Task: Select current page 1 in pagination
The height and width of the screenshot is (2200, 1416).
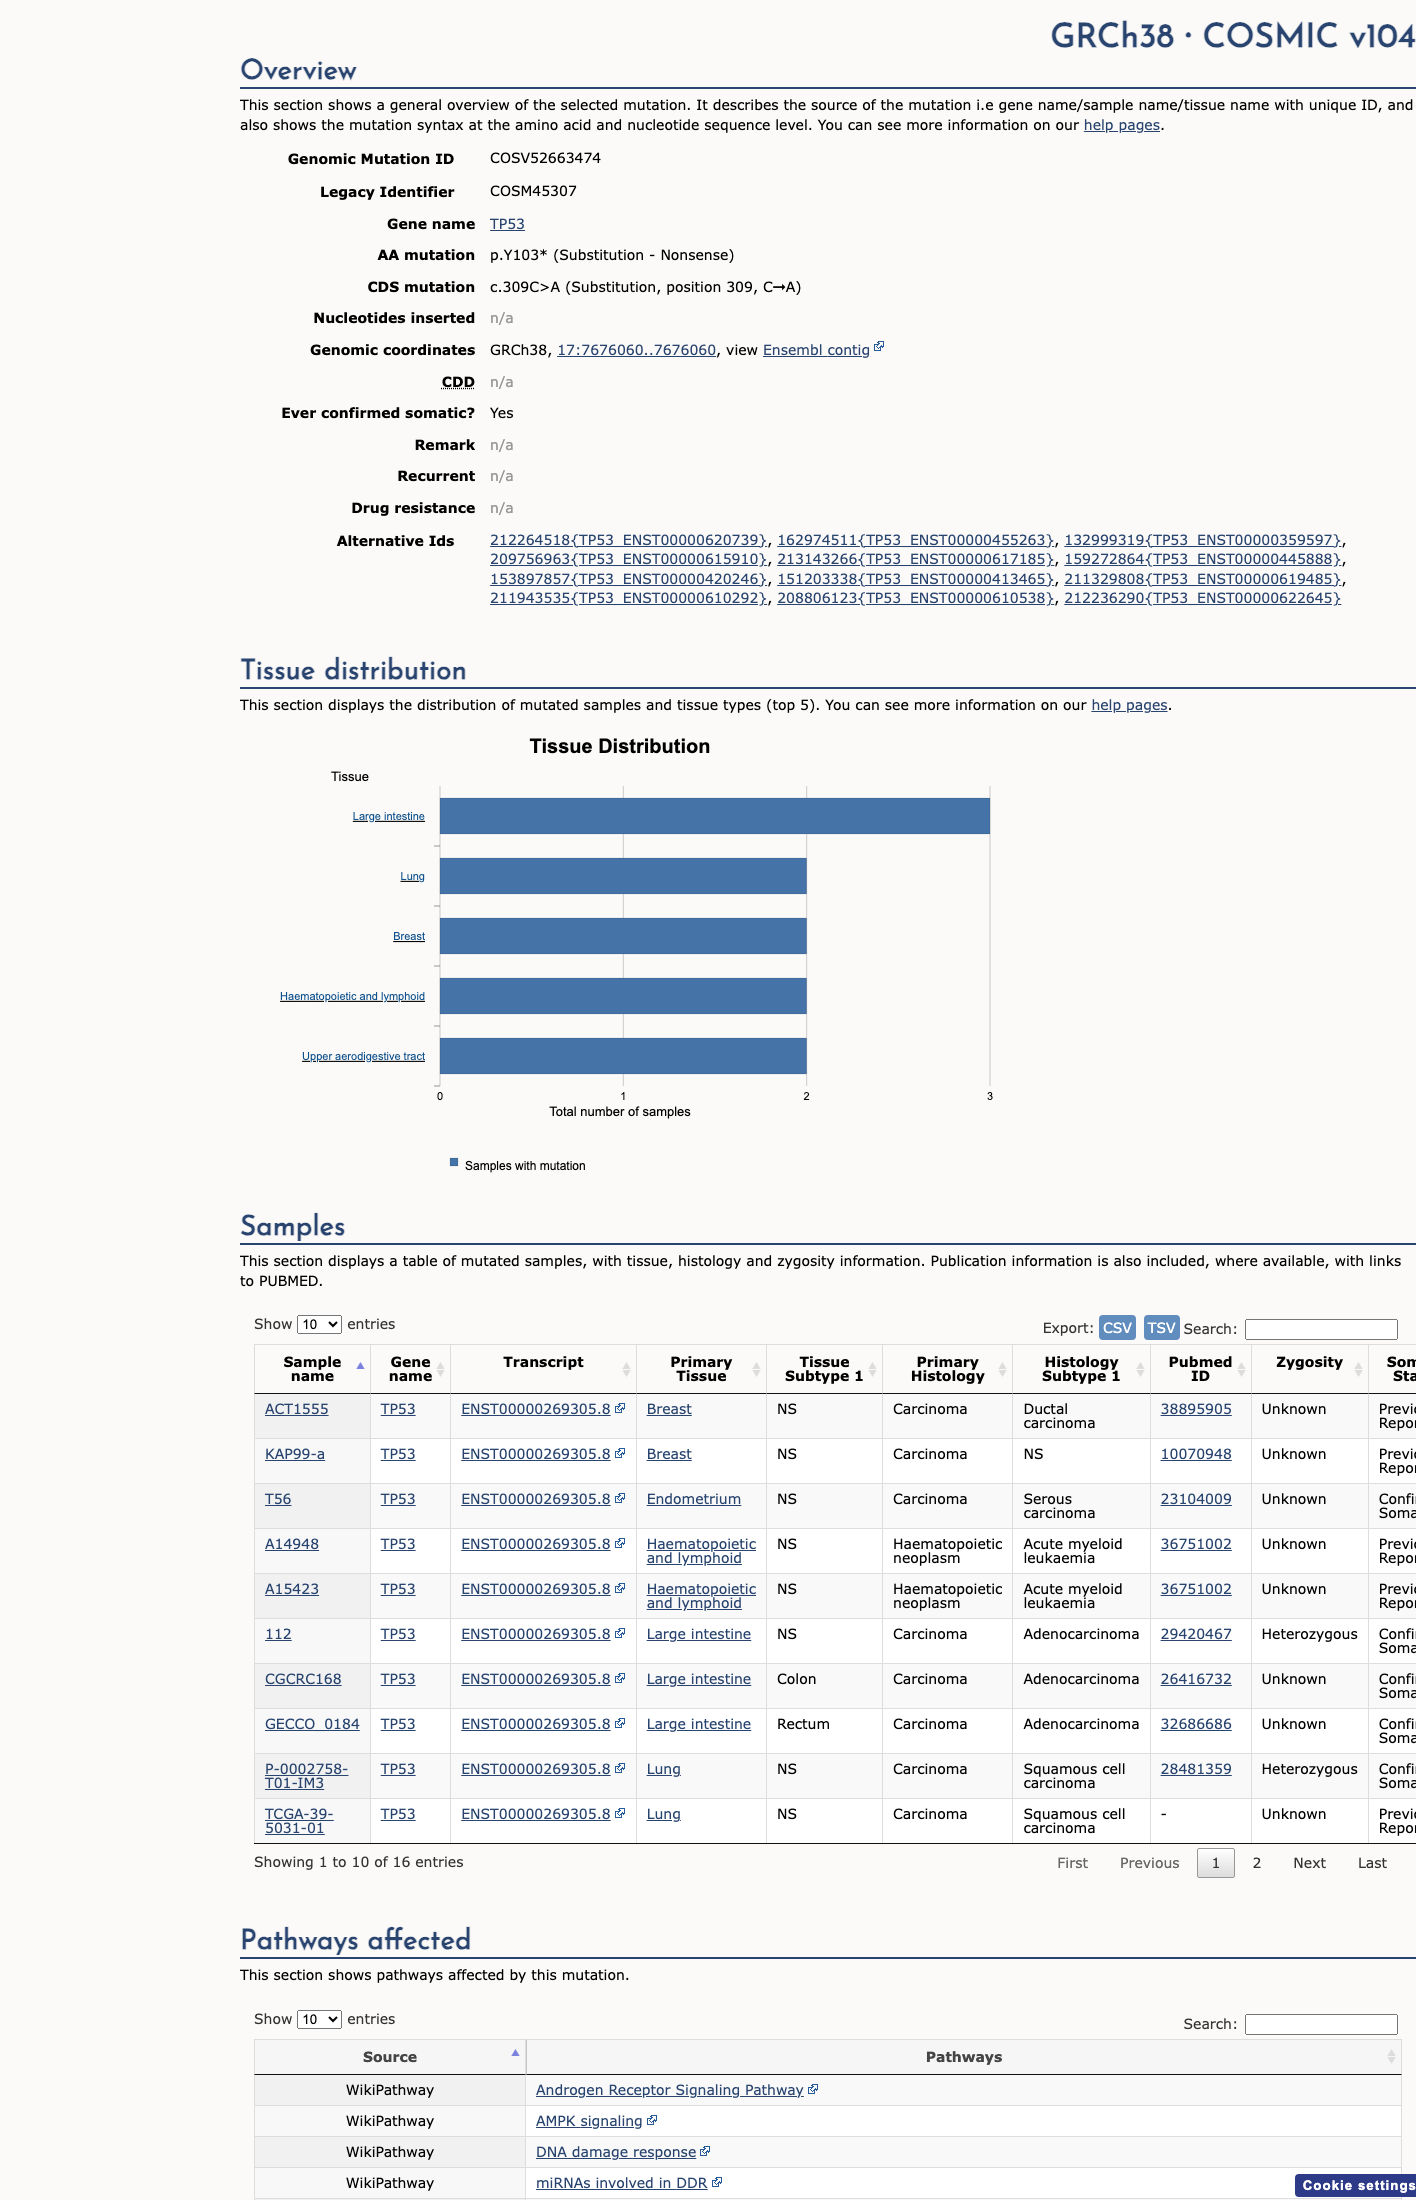Action: click(1216, 1863)
